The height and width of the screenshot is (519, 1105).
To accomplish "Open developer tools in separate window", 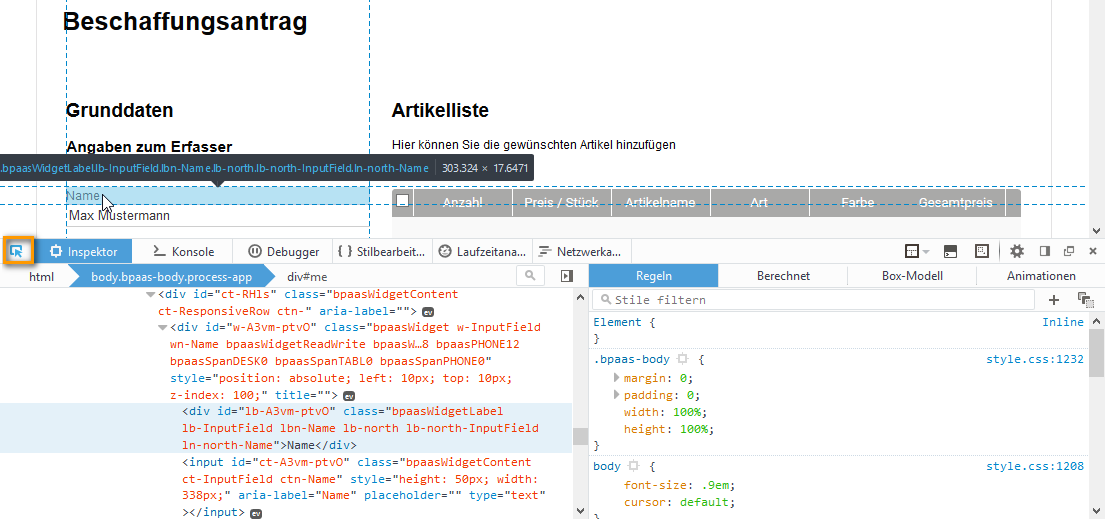I will (x=1069, y=251).
